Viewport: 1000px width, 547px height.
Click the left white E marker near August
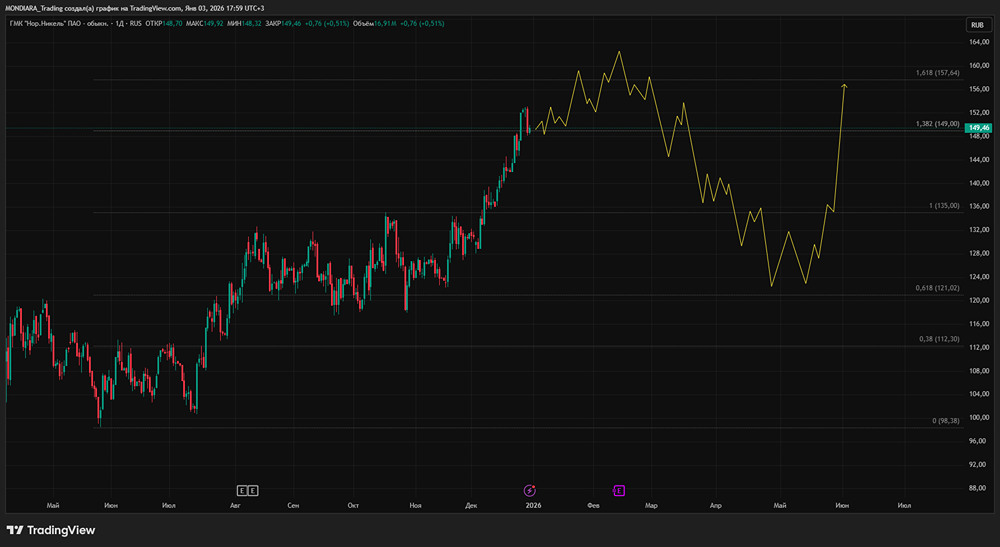[241, 490]
